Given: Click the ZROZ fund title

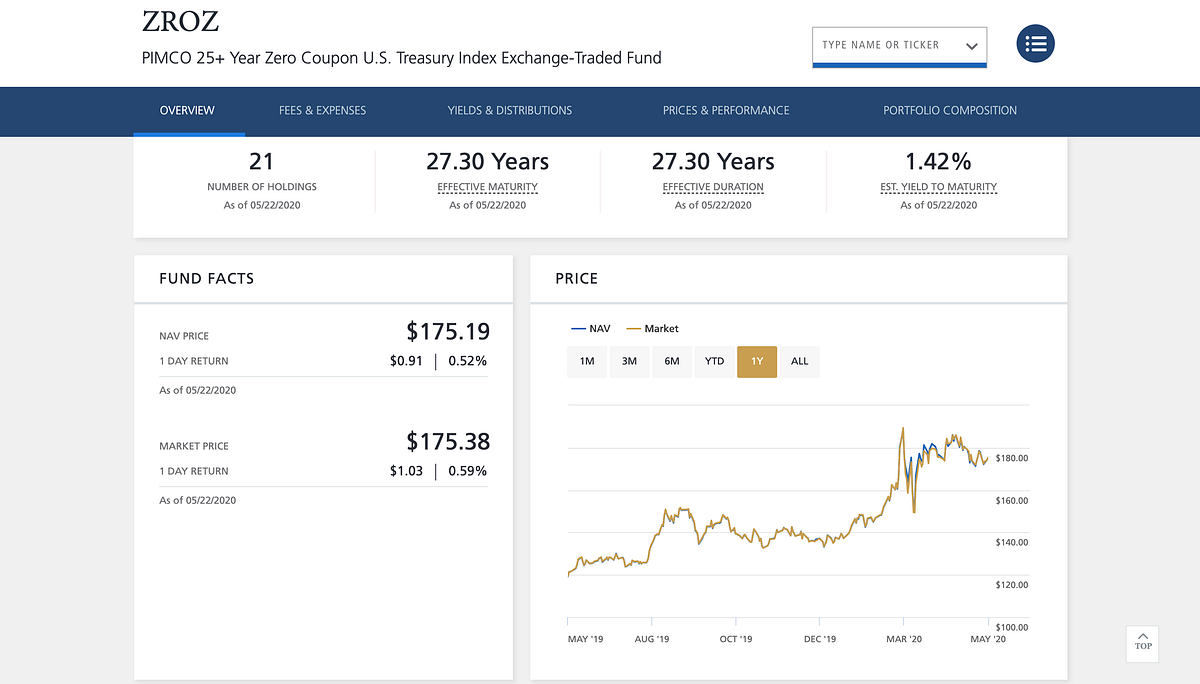Looking at the screenshot, I should tap(181, 21).
